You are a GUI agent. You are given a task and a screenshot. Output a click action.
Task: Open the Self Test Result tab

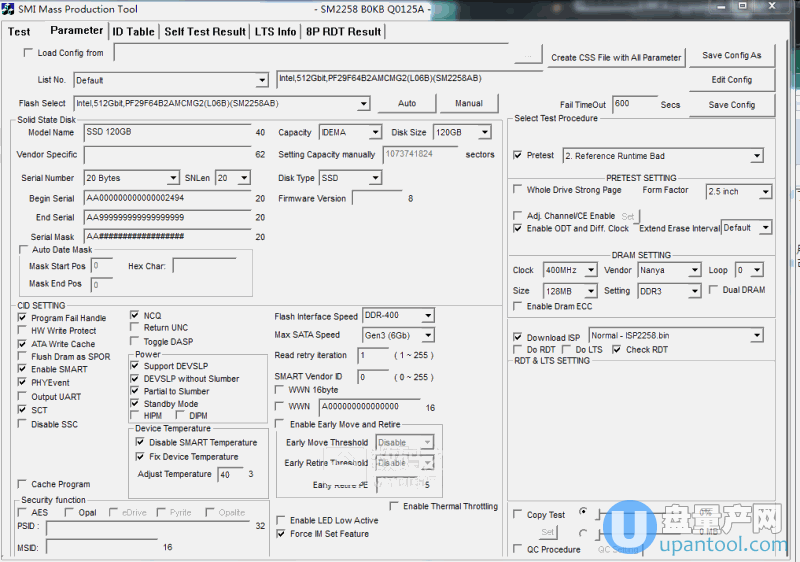tap(204, 31)
